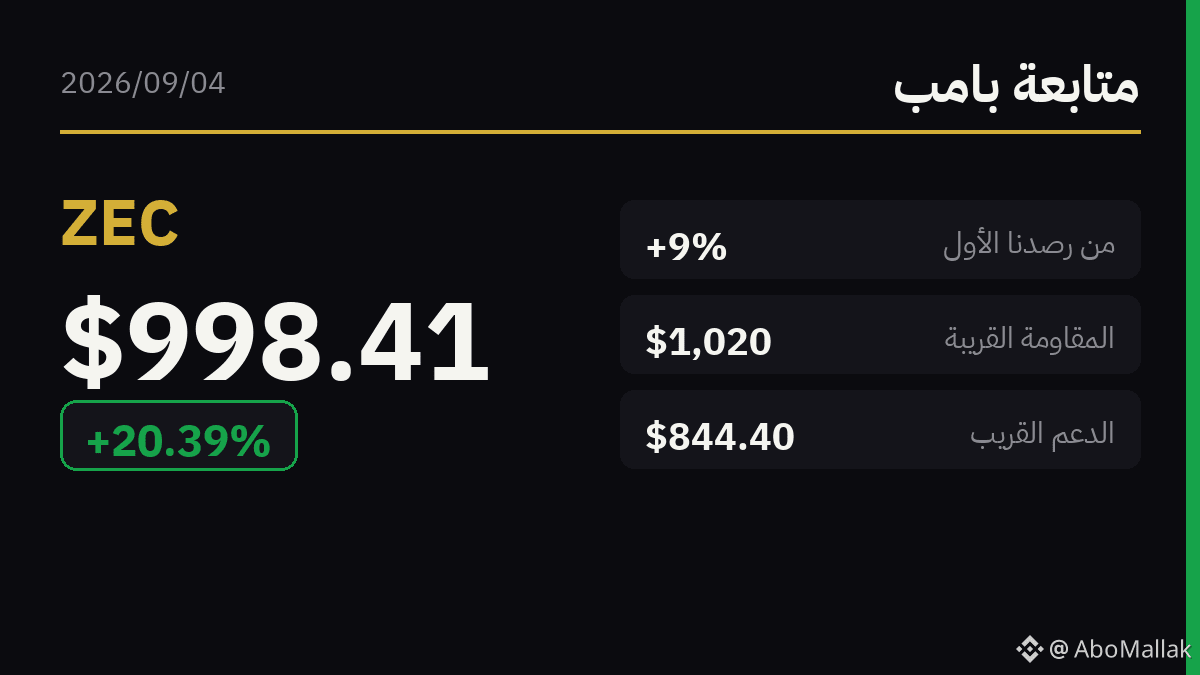Click the @ symbol in the watermark

[x=1059, y=650]
